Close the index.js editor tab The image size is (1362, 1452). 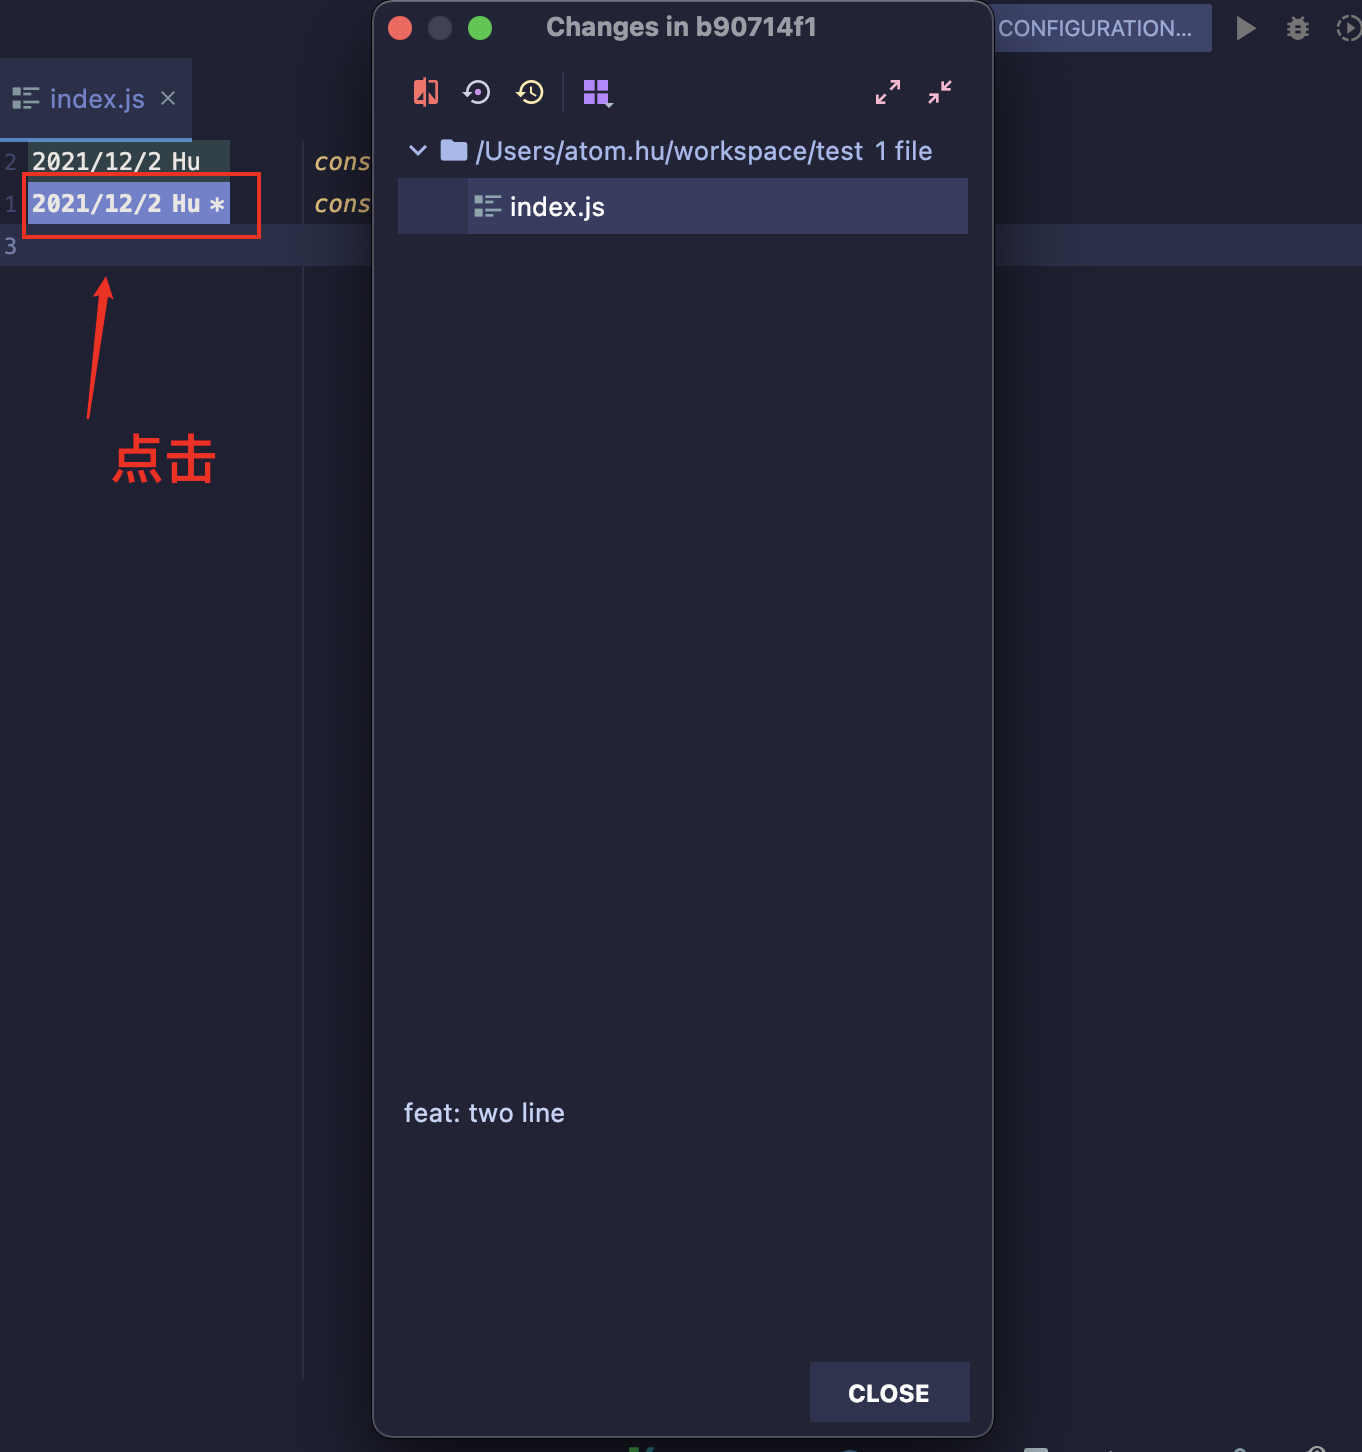(x=167, y=98)
